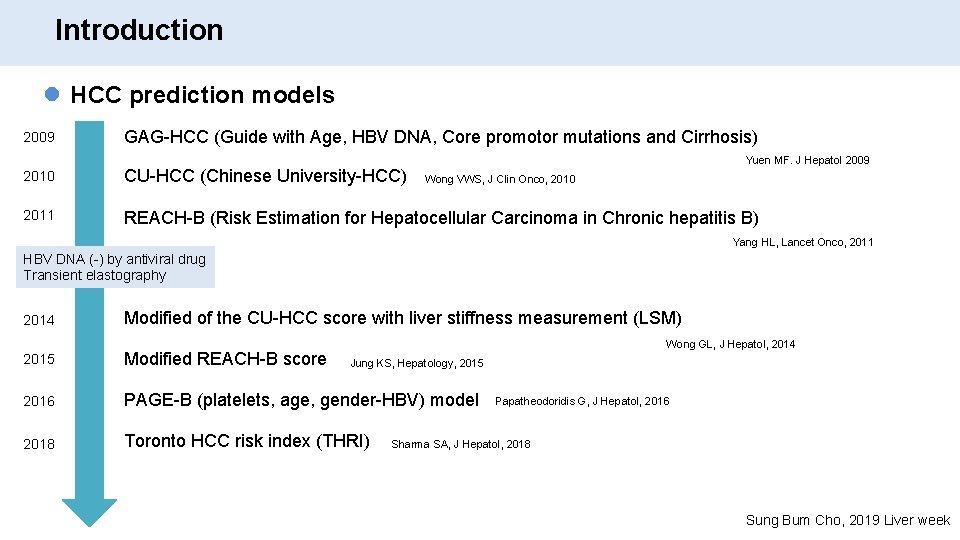Click the blue downward timeline arrow
Viewport: 960px width, 540px height.
(x=89, y=320)
